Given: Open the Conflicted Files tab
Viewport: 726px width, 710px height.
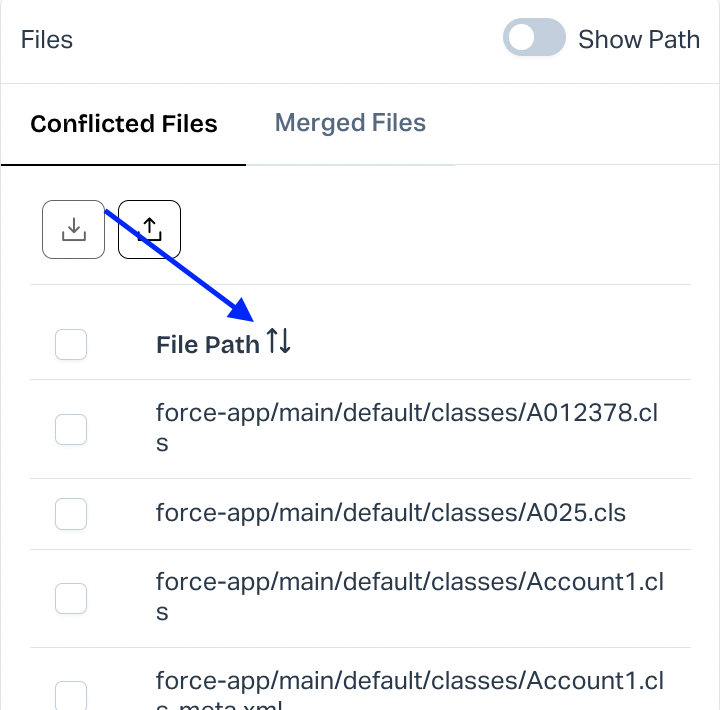Looking at the screenshot, I should [124, 125].
